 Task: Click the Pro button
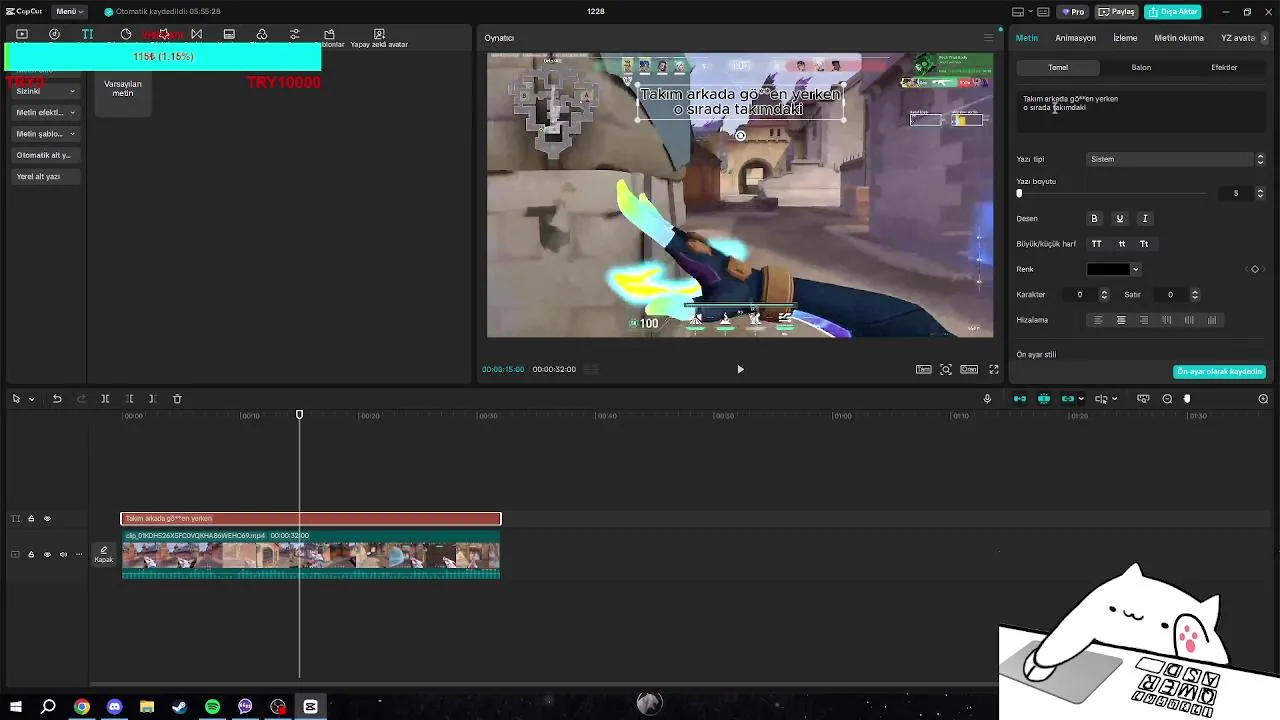1073,12
